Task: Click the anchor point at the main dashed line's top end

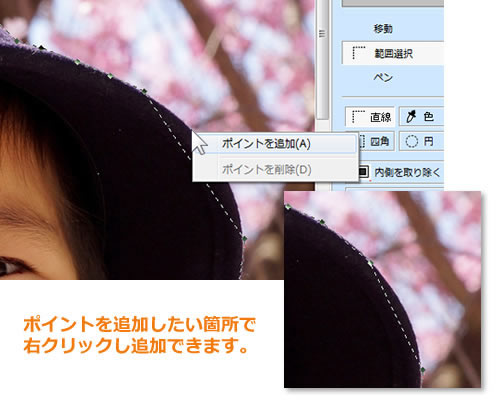Action: point(144,91)
